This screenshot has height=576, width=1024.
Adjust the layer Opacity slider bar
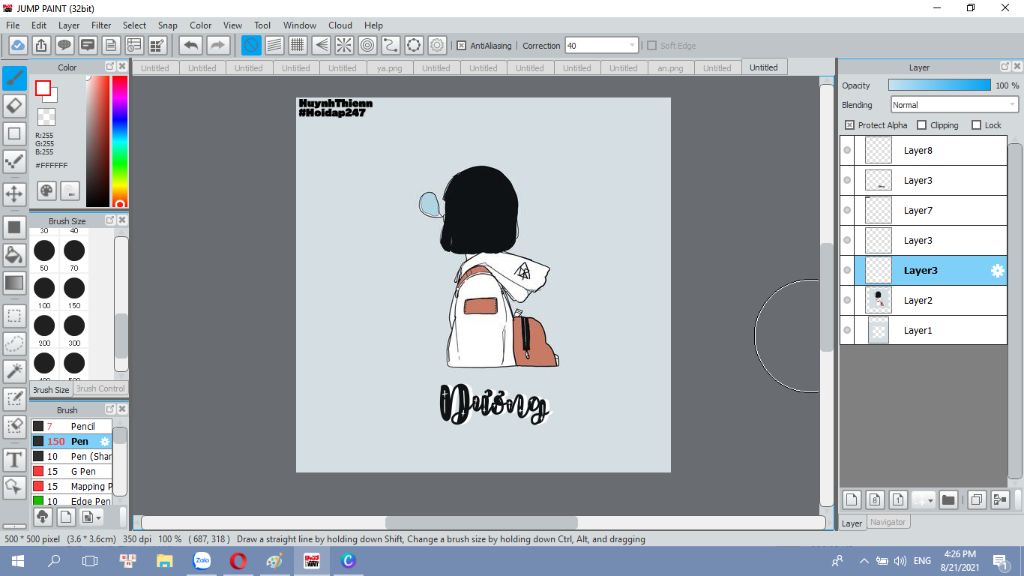pos(939,86)
